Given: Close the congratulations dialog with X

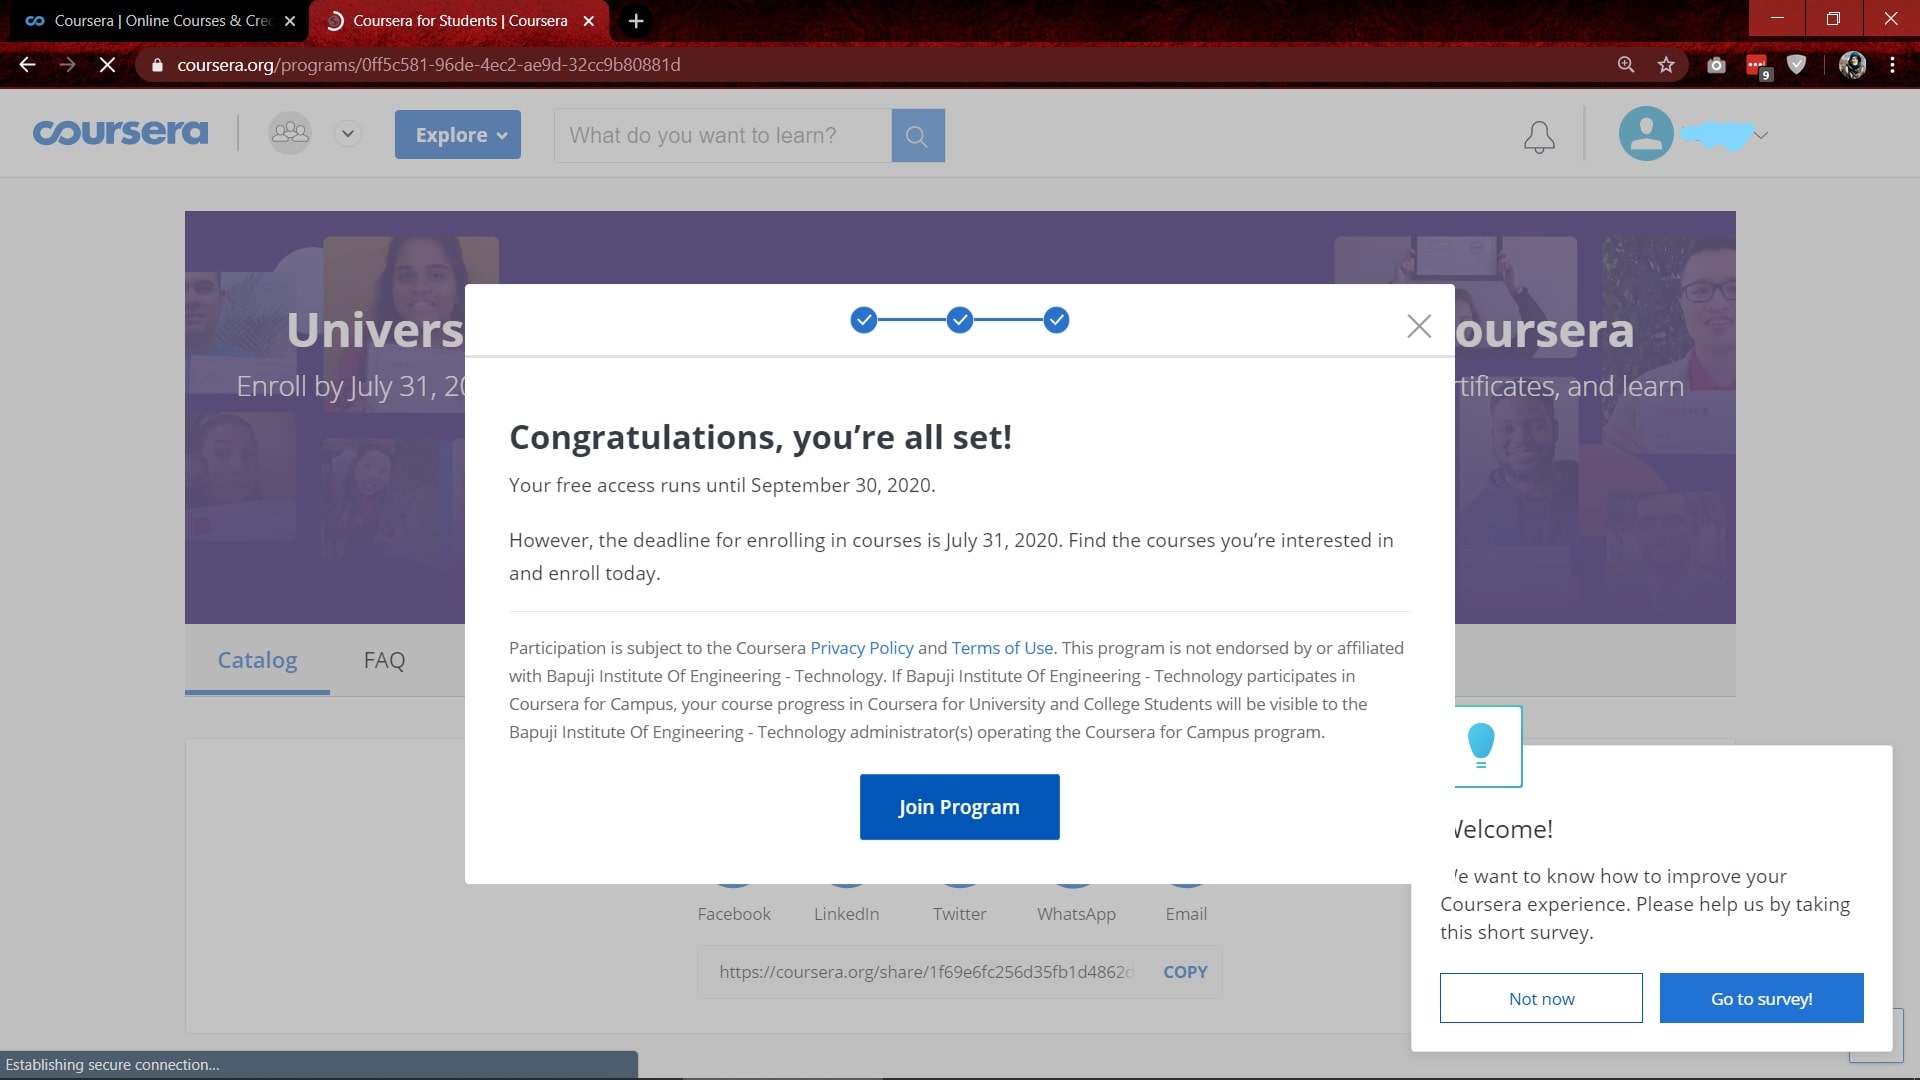Looking at the screenshot, I should (x=1418, y=326).
